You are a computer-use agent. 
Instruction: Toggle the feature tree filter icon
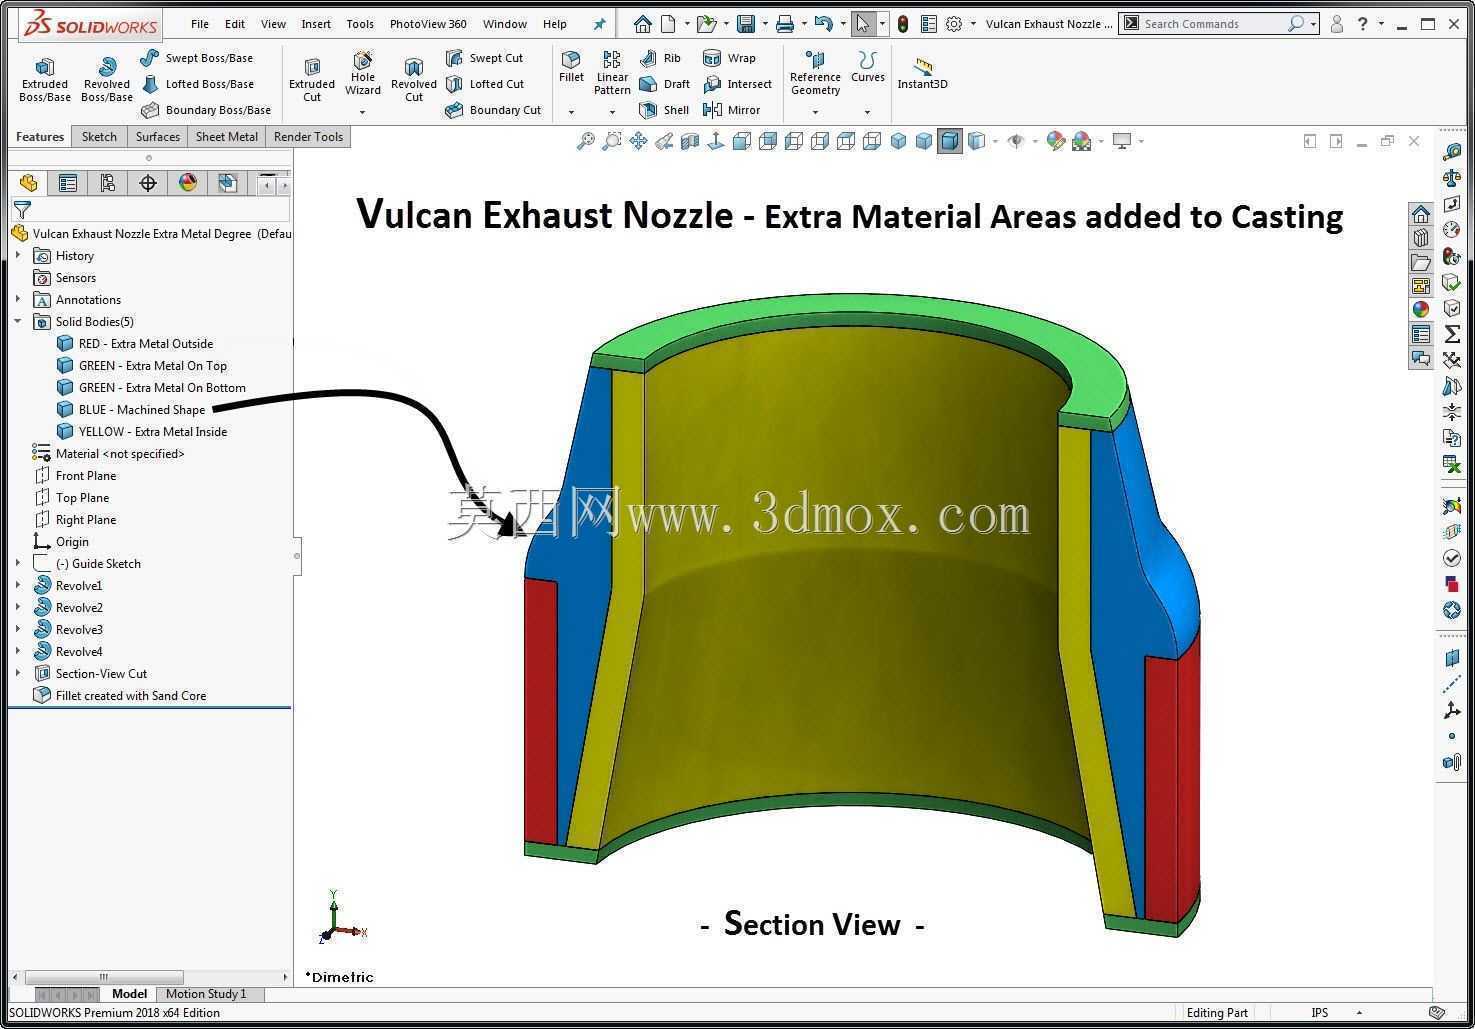[x=22, y=209]
